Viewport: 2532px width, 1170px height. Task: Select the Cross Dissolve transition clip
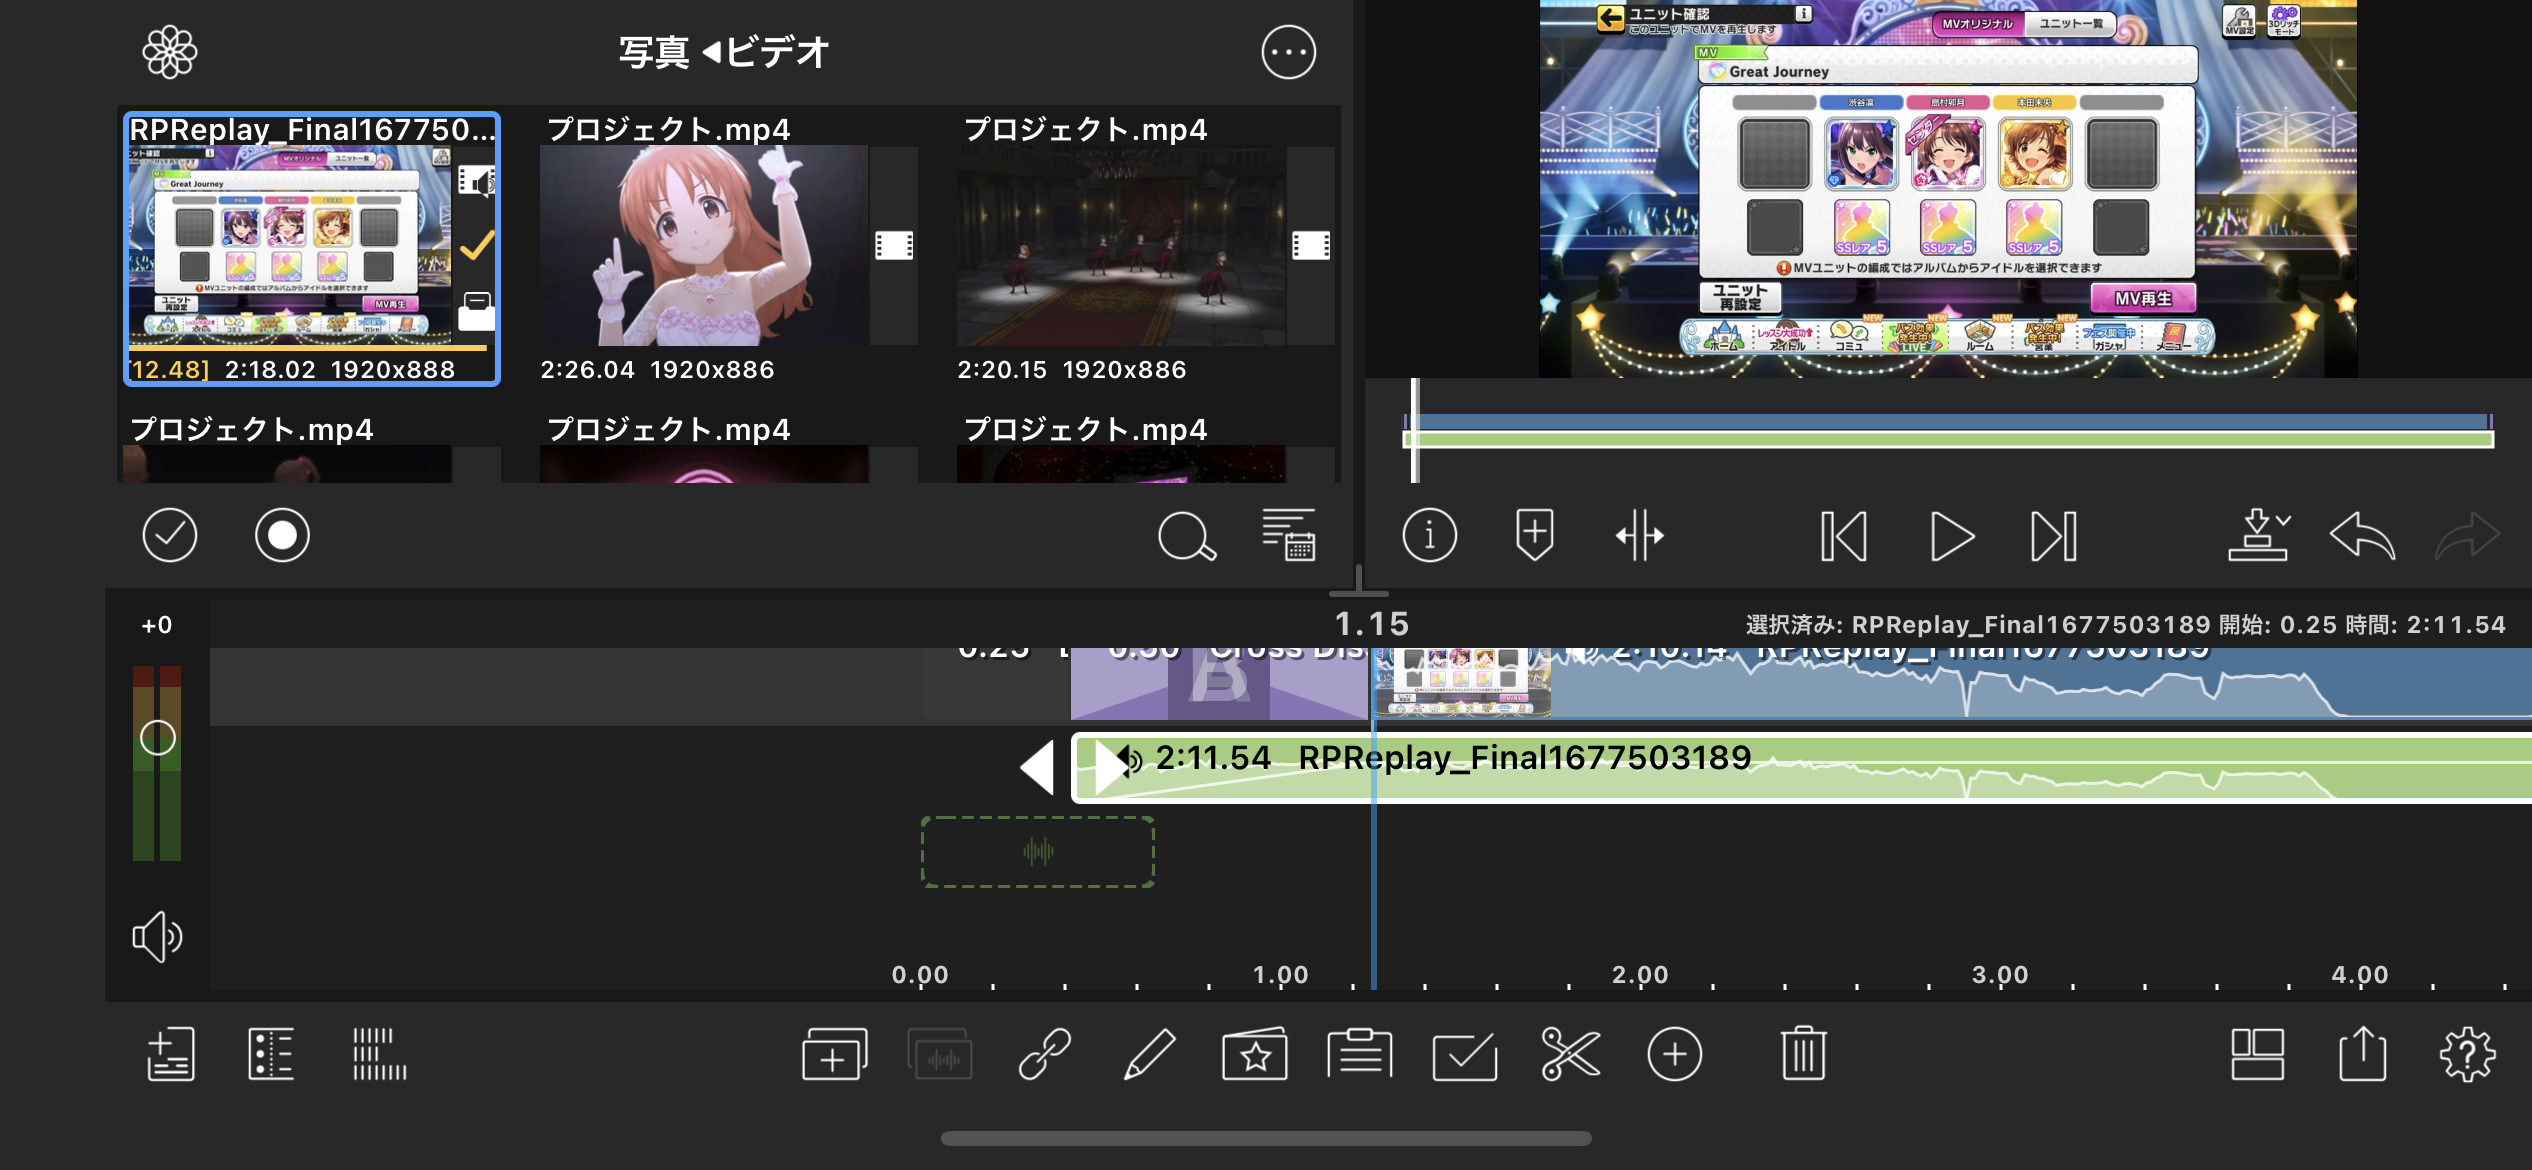pos(1219,684)
